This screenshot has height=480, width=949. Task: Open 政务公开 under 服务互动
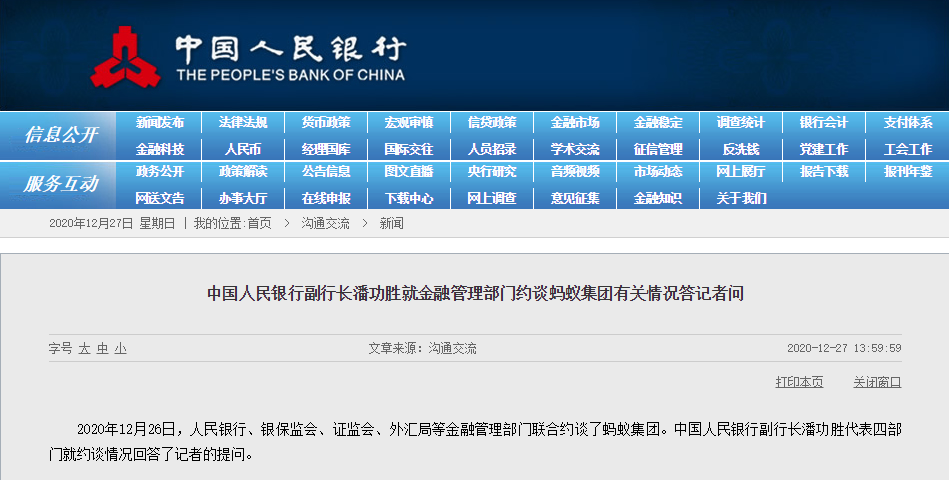point(160,171)
